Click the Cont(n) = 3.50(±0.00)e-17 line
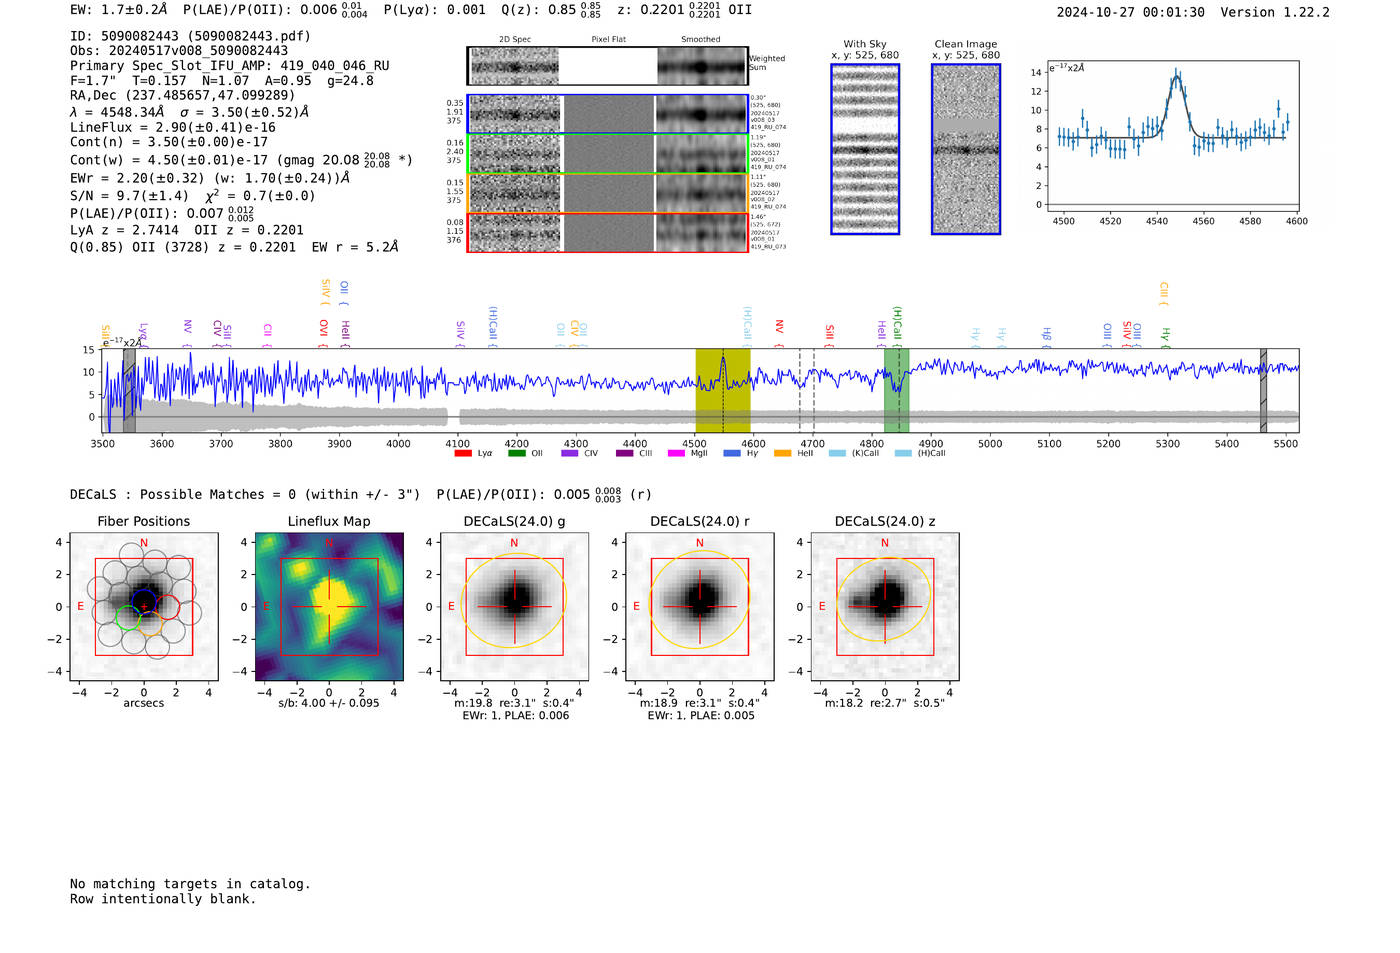Viewport: 1400px width, 953px height. pyautogui.click(x=169, y=143)
